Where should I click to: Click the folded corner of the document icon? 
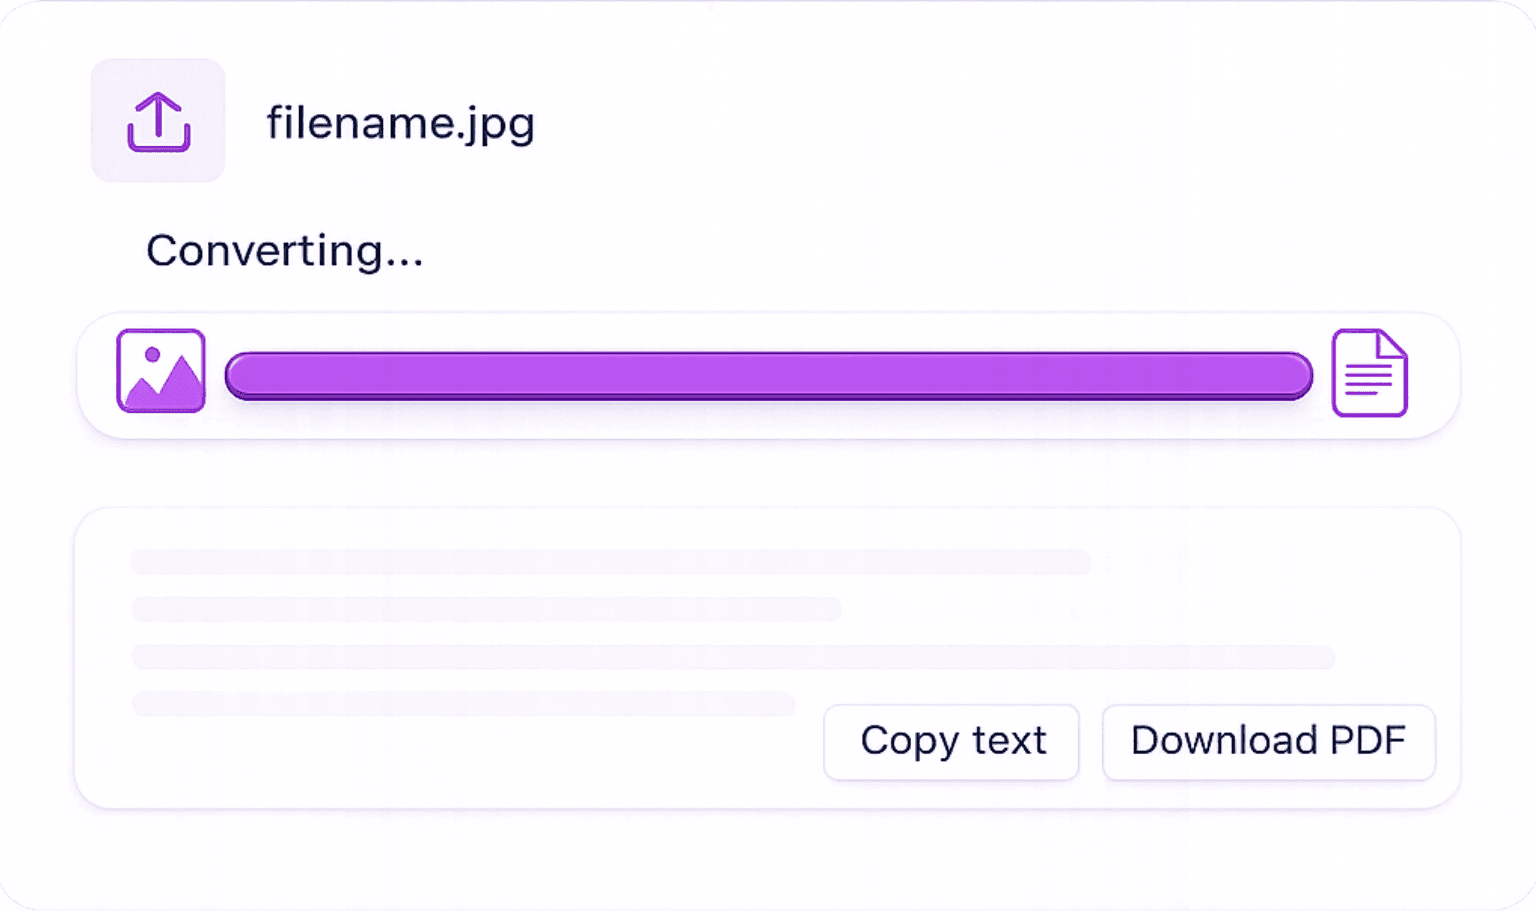coord(1391,346)
